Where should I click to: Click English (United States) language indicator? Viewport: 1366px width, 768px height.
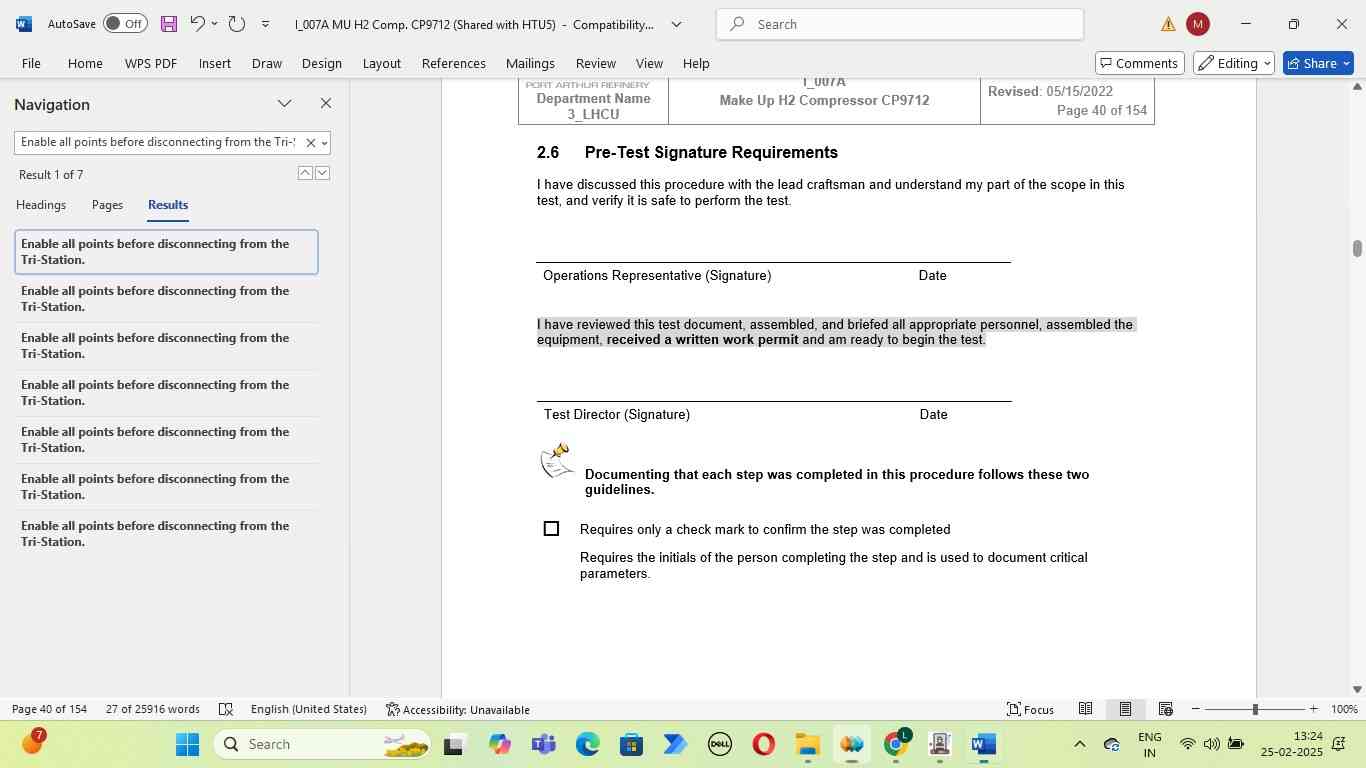pyautogui.click(x=308, y=709)
